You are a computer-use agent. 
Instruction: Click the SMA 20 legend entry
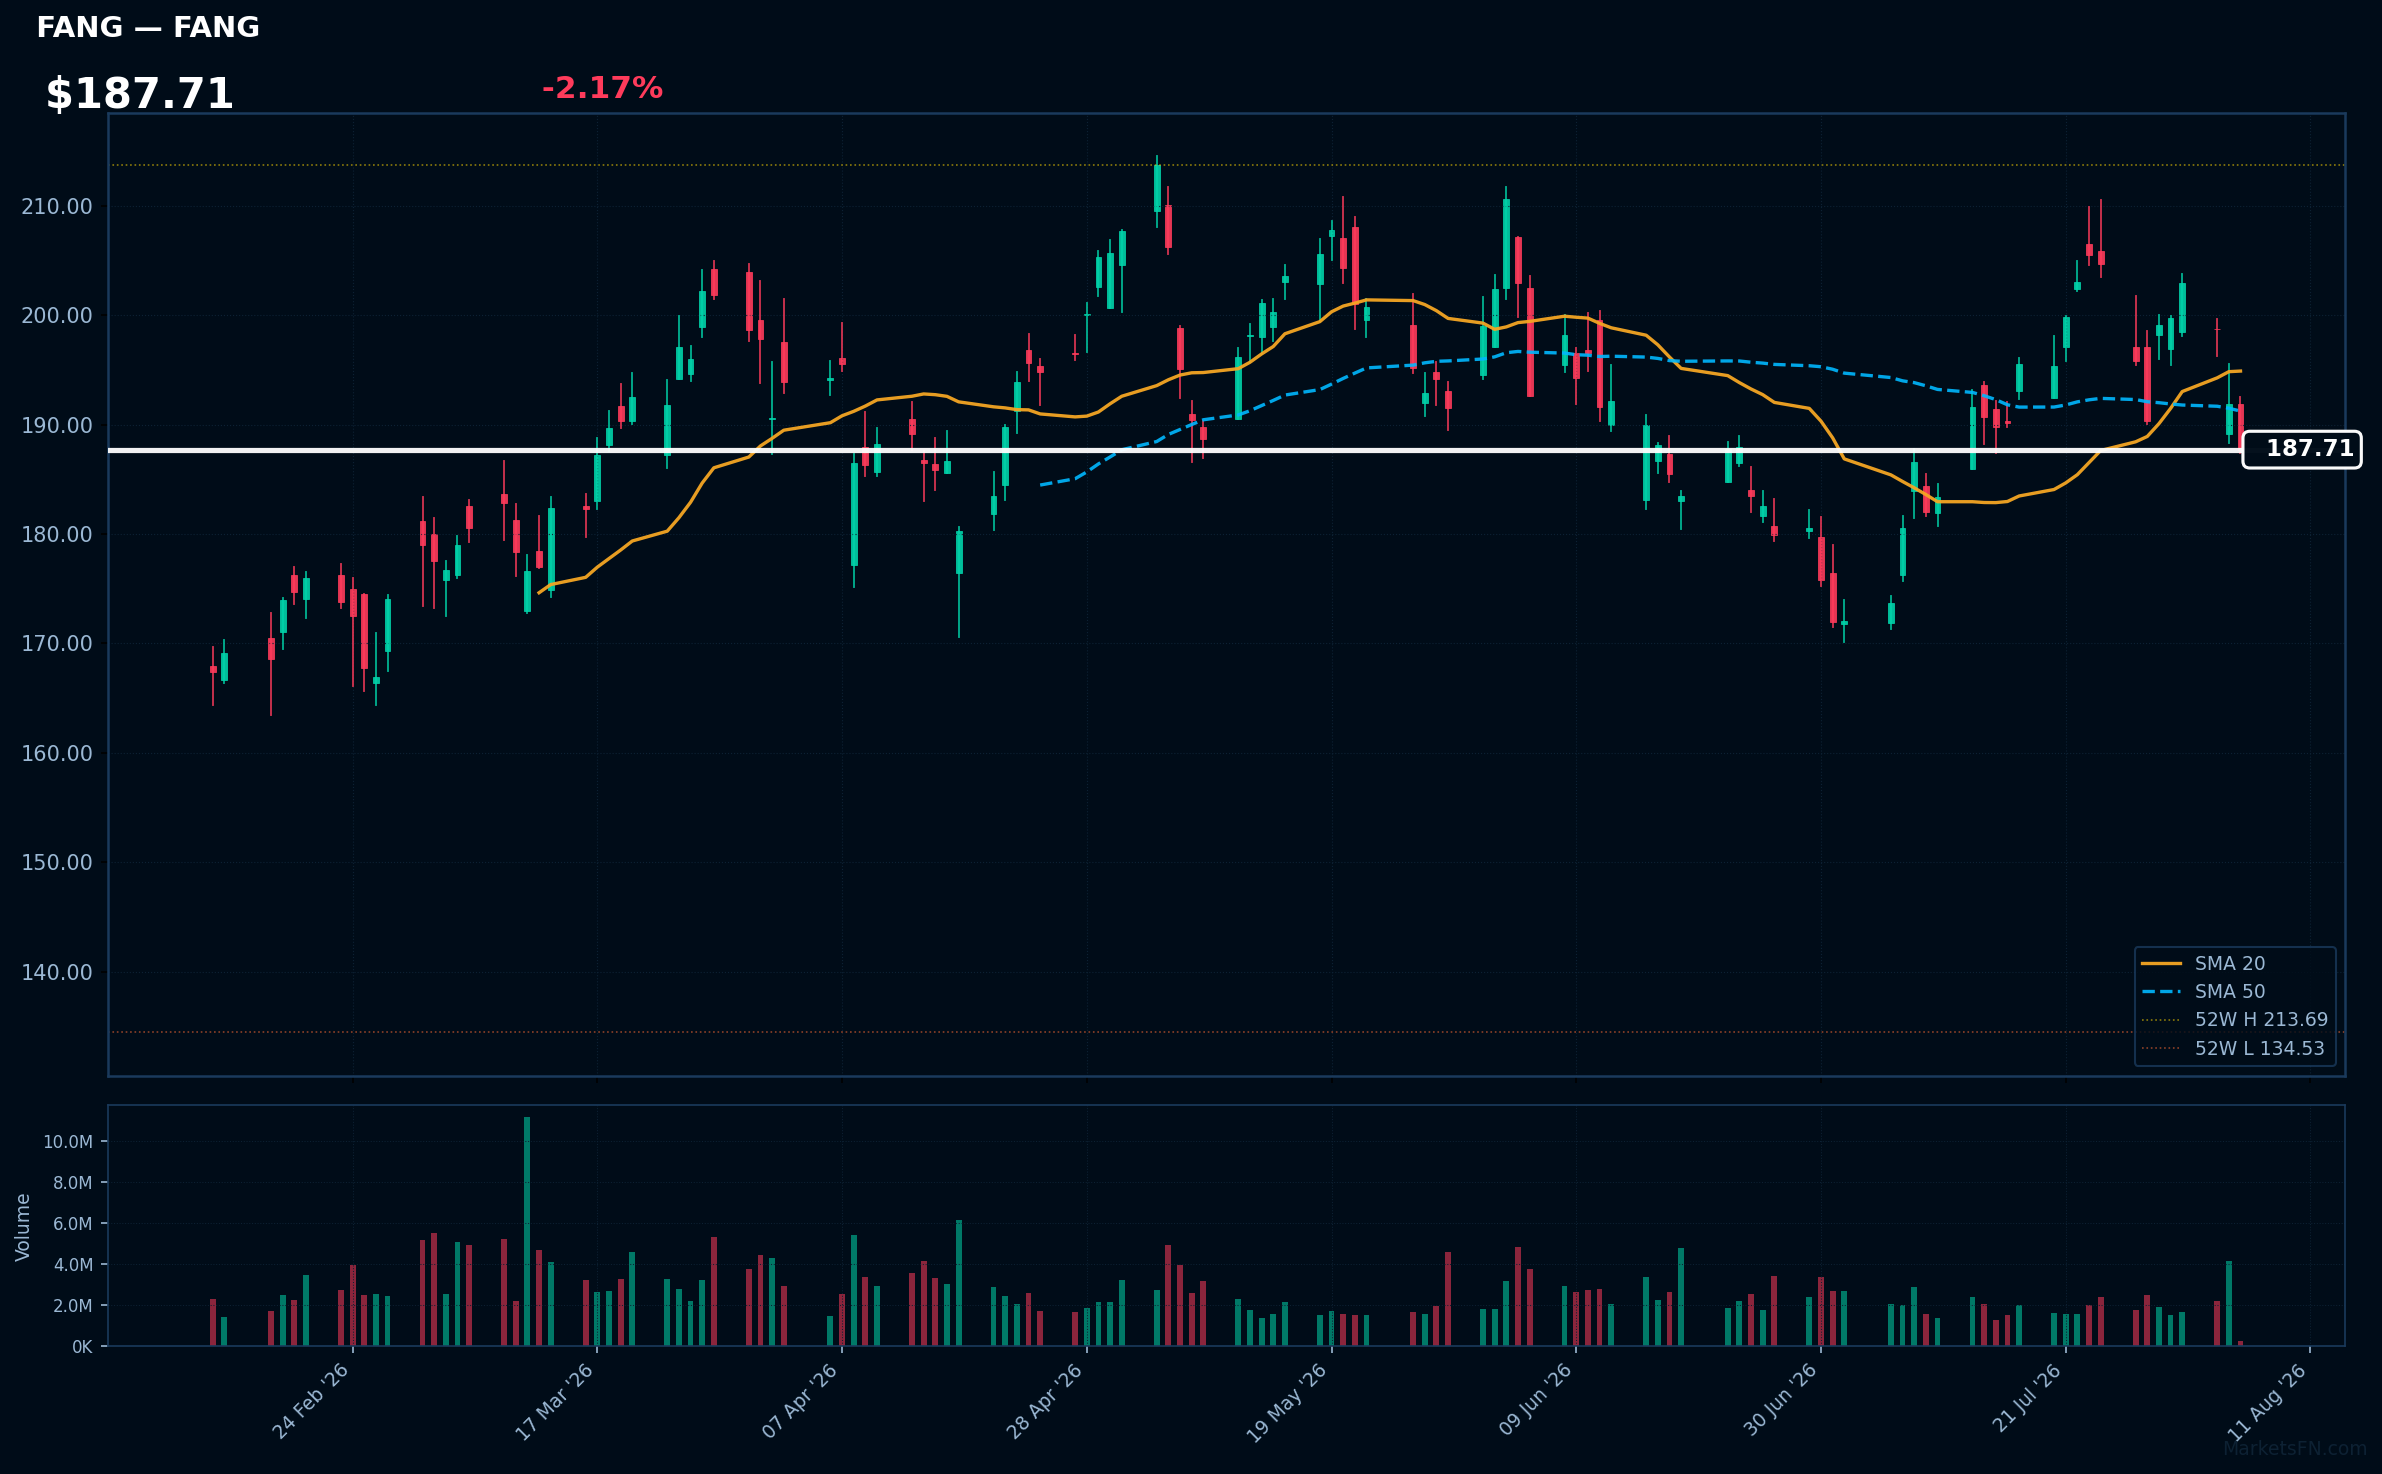point(2230,964)
